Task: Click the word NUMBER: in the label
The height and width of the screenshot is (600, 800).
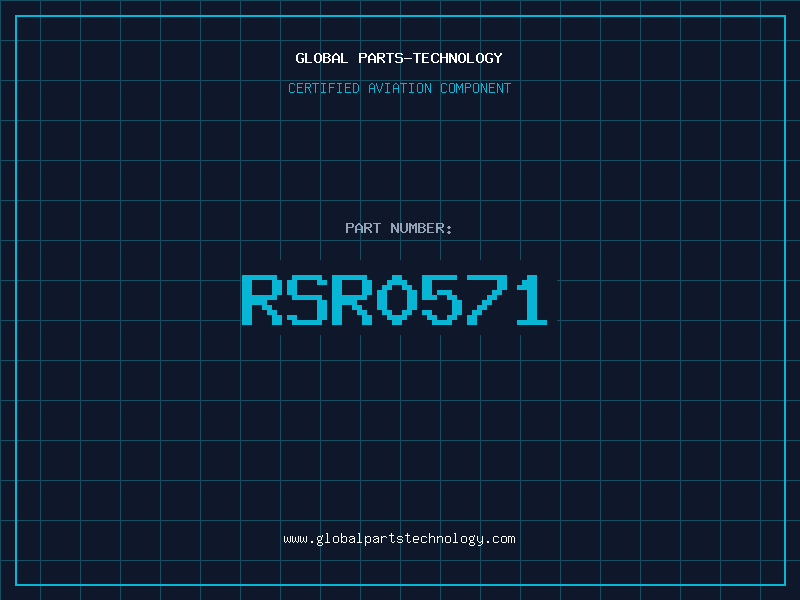Action: click(x=421, y=228)
